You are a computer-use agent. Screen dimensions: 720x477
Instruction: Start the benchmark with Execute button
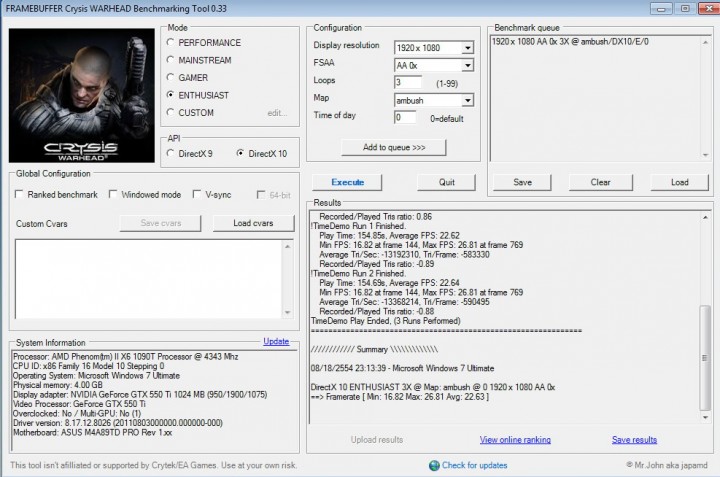click(x=347, y=182)
